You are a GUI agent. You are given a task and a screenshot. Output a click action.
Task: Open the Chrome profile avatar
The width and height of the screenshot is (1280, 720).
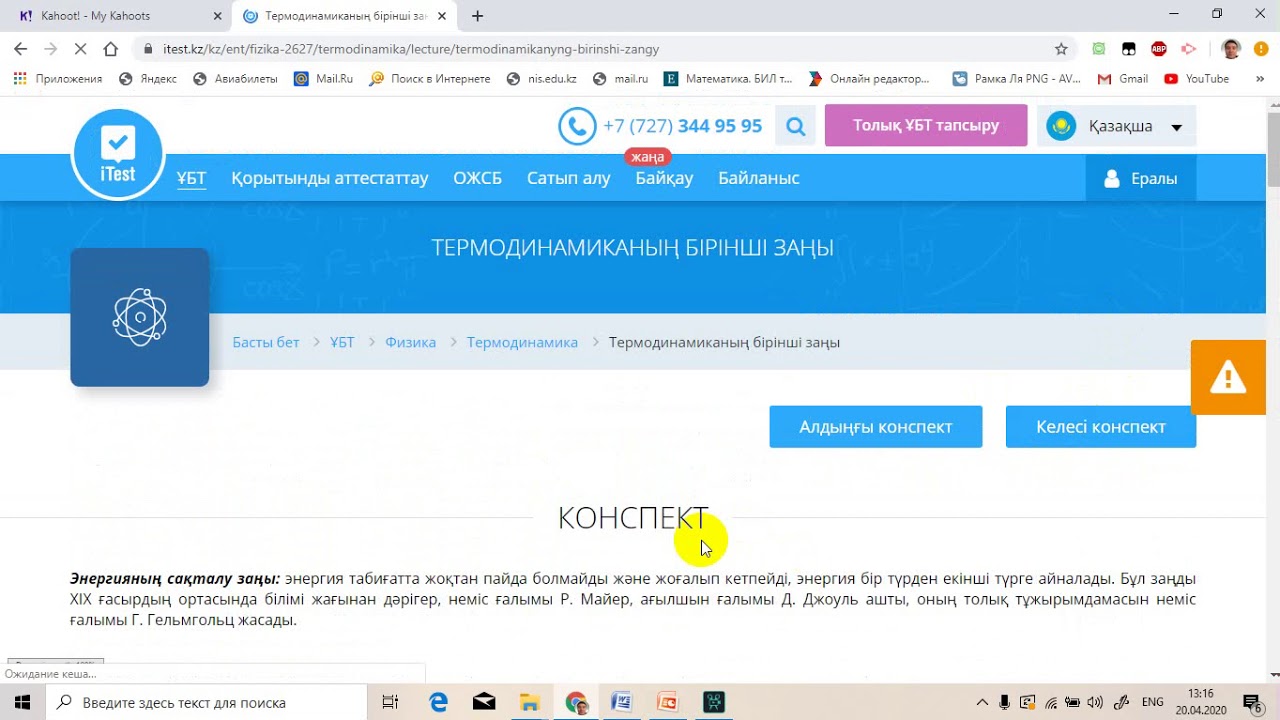tap(1231, 49)
